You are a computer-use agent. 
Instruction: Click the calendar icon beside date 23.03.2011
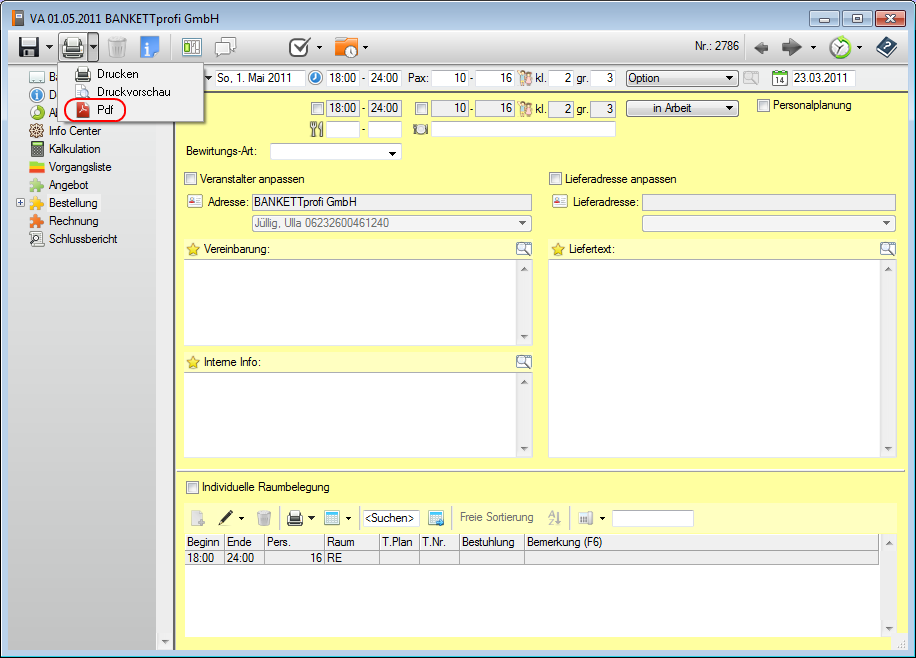click(x=780, y=78)
